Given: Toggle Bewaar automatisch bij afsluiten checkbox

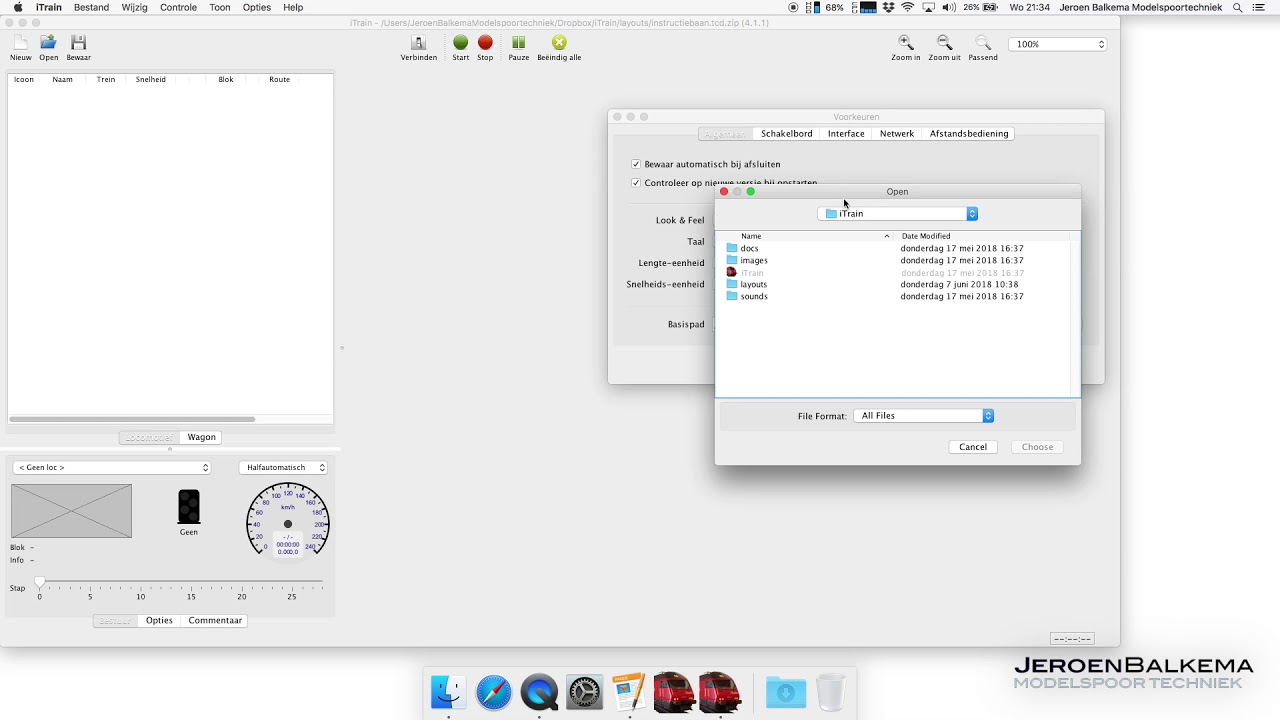Looking at the screenshot, I should point(636,164).
